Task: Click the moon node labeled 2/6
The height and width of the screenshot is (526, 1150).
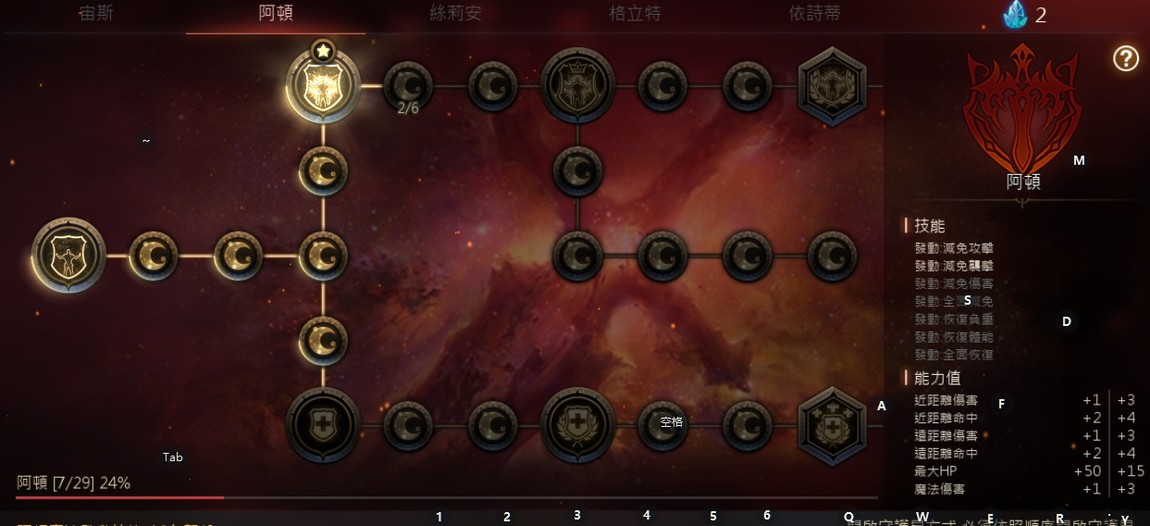Action: pos(408,87)
